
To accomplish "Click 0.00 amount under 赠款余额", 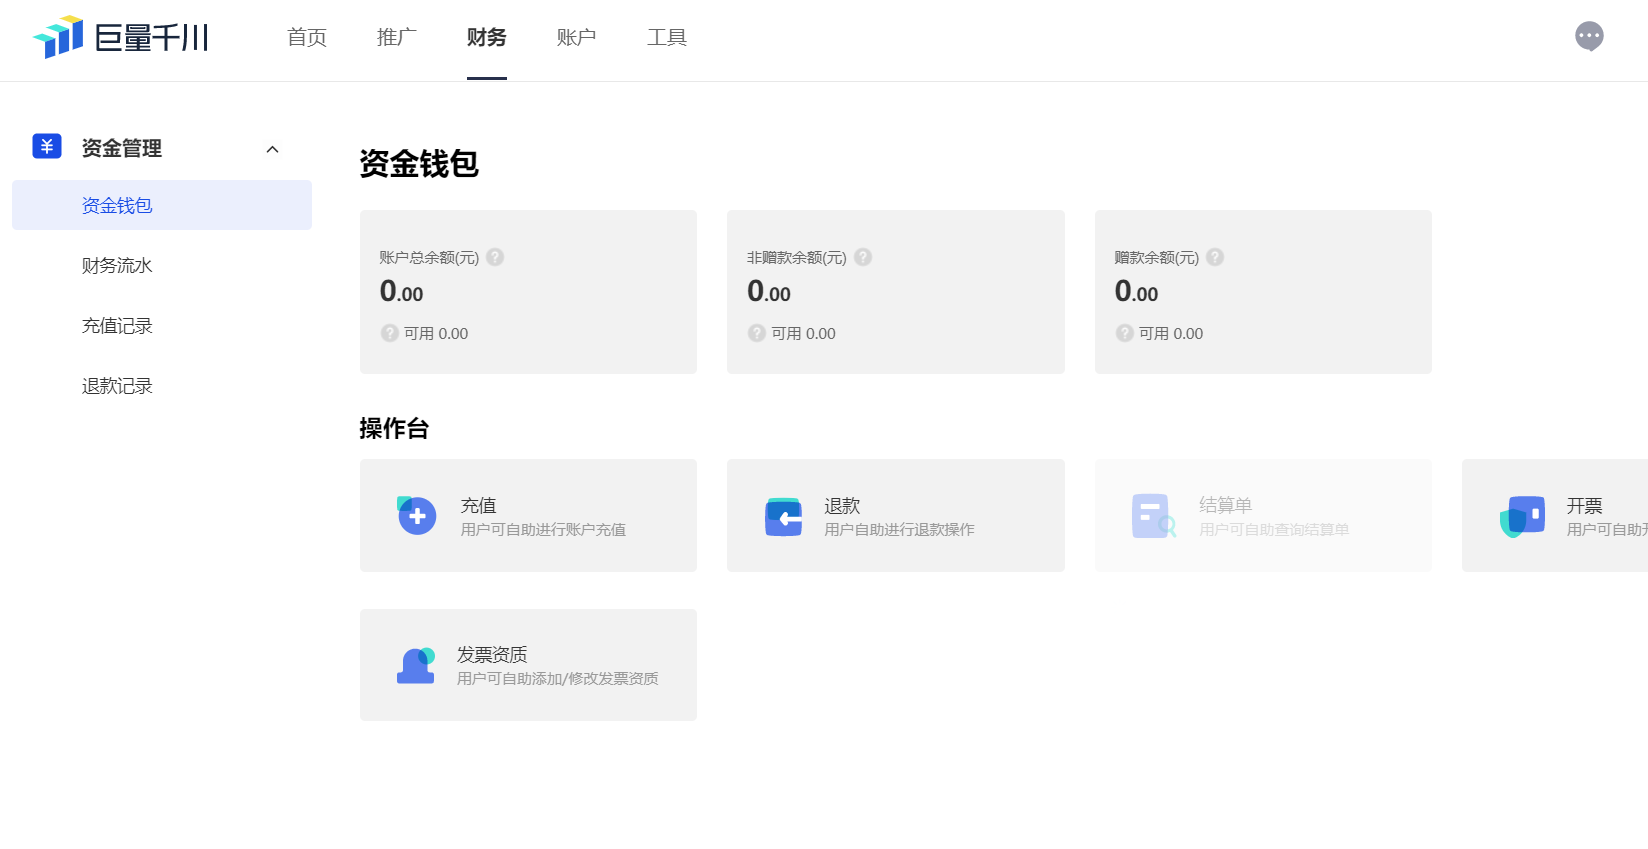I will [x=1137, y=292].
